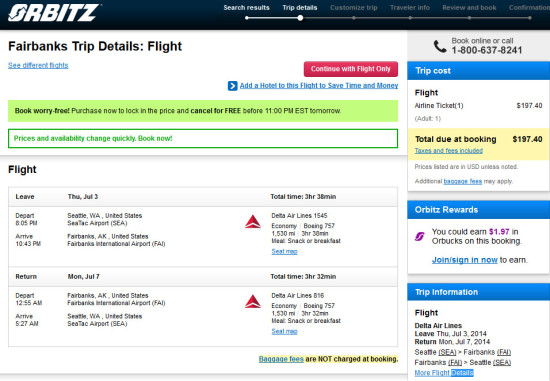Click the phone icon beside the call number
Screen dimensions: 550x381
pos(440,46)
